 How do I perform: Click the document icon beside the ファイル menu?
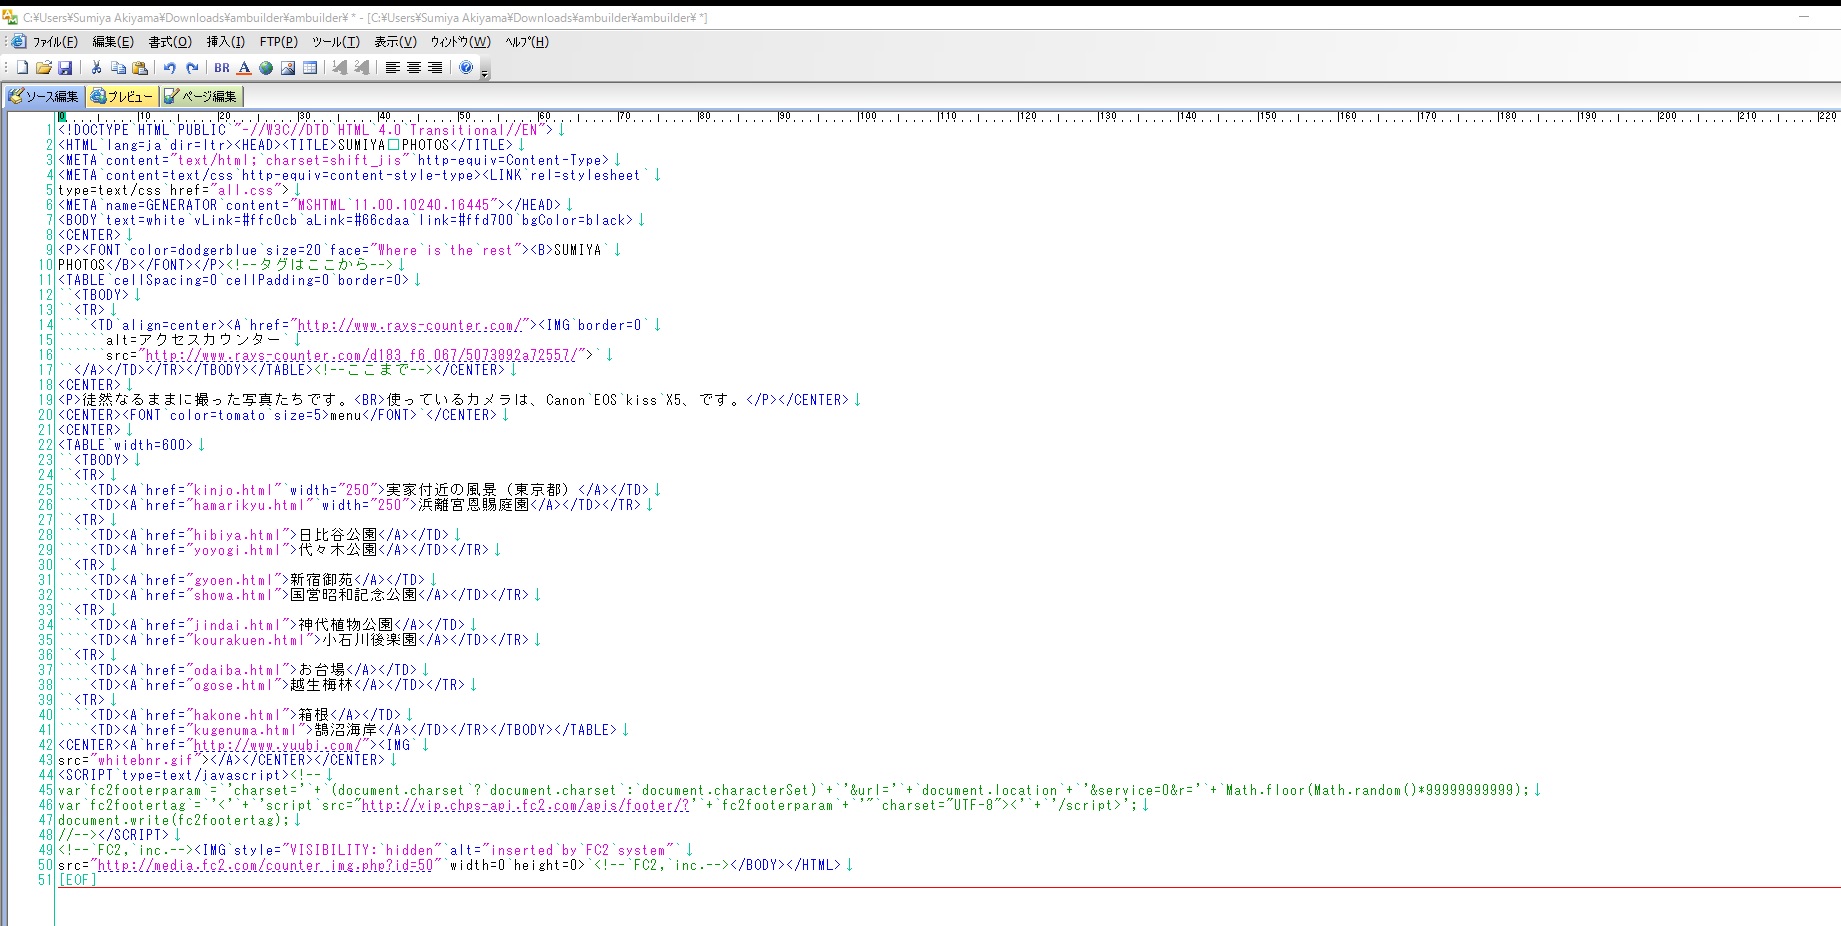[19, 41]
